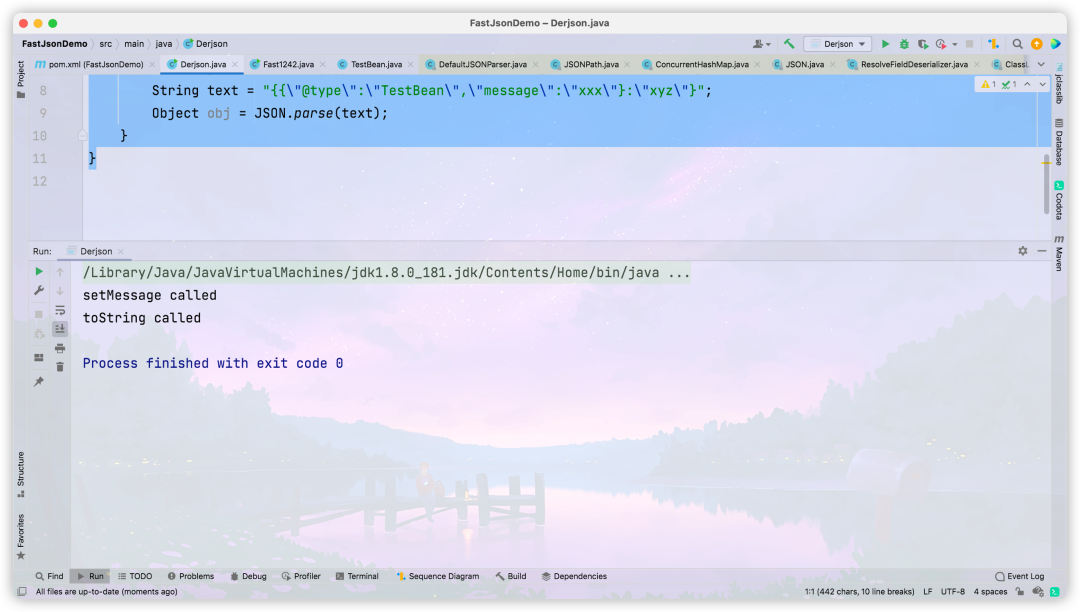This screenshot has width=1080, height=612.
Task: Run with coverage shield icon
Action: click(x=923, y=44)
